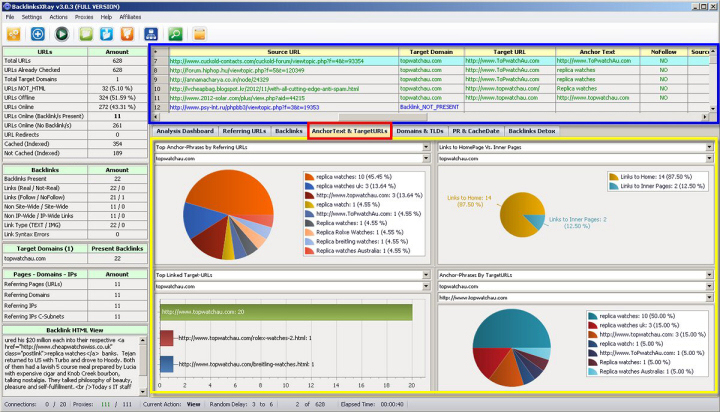The height and width of the screenshot is (412, 720).
Task: Click gold swatch for Links to Home legend
Action: [613, 177]
